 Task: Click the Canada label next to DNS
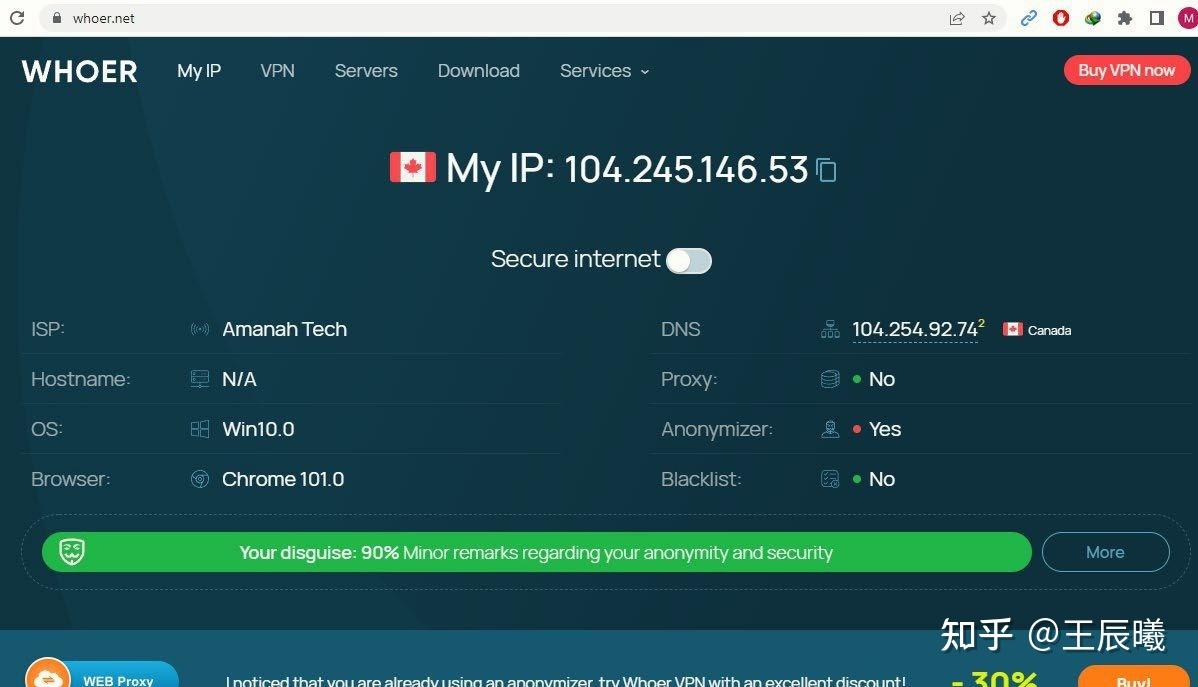1049,330
